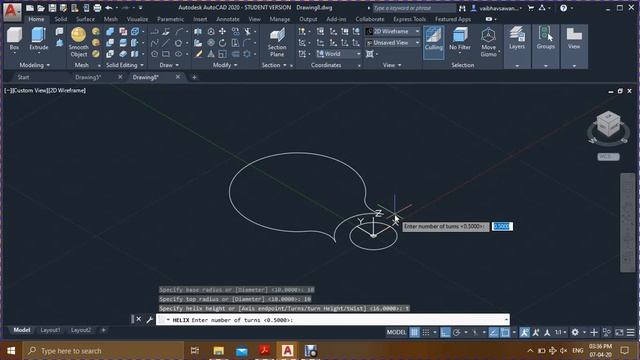Click the Plot printer icon

97,8
